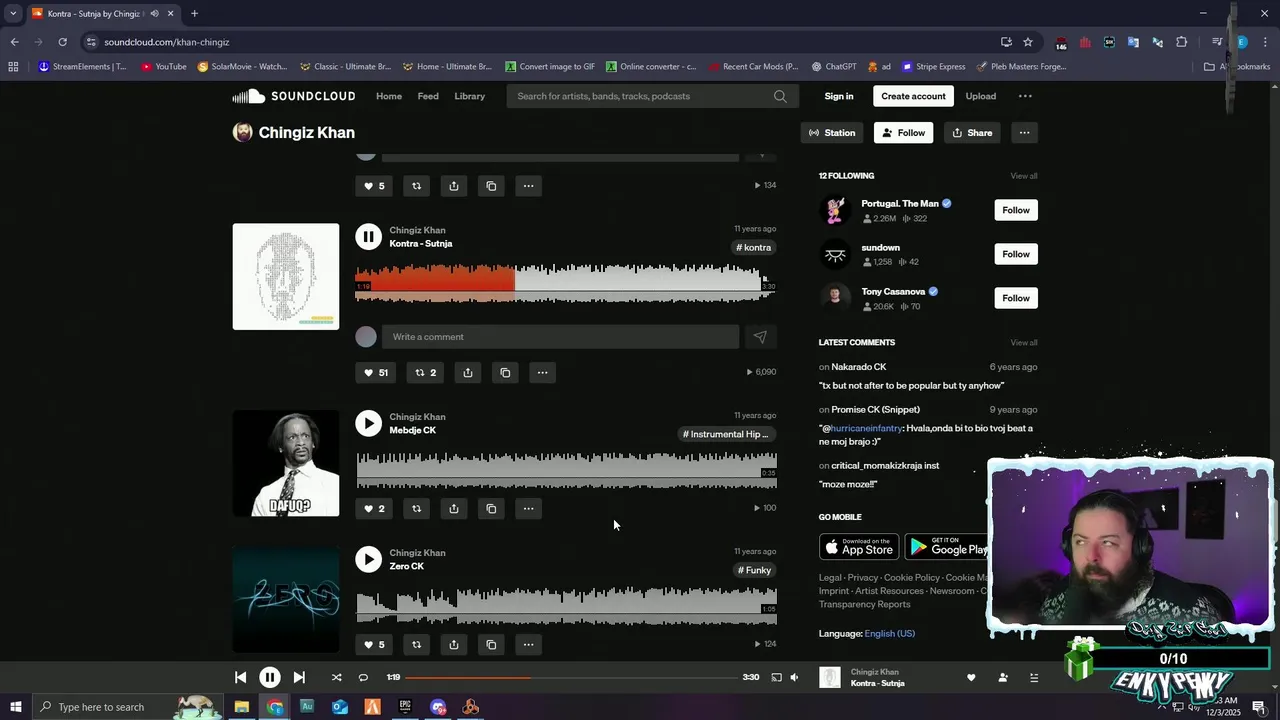
Task: Click the SoundCloud logo
Action: point(294,96)
